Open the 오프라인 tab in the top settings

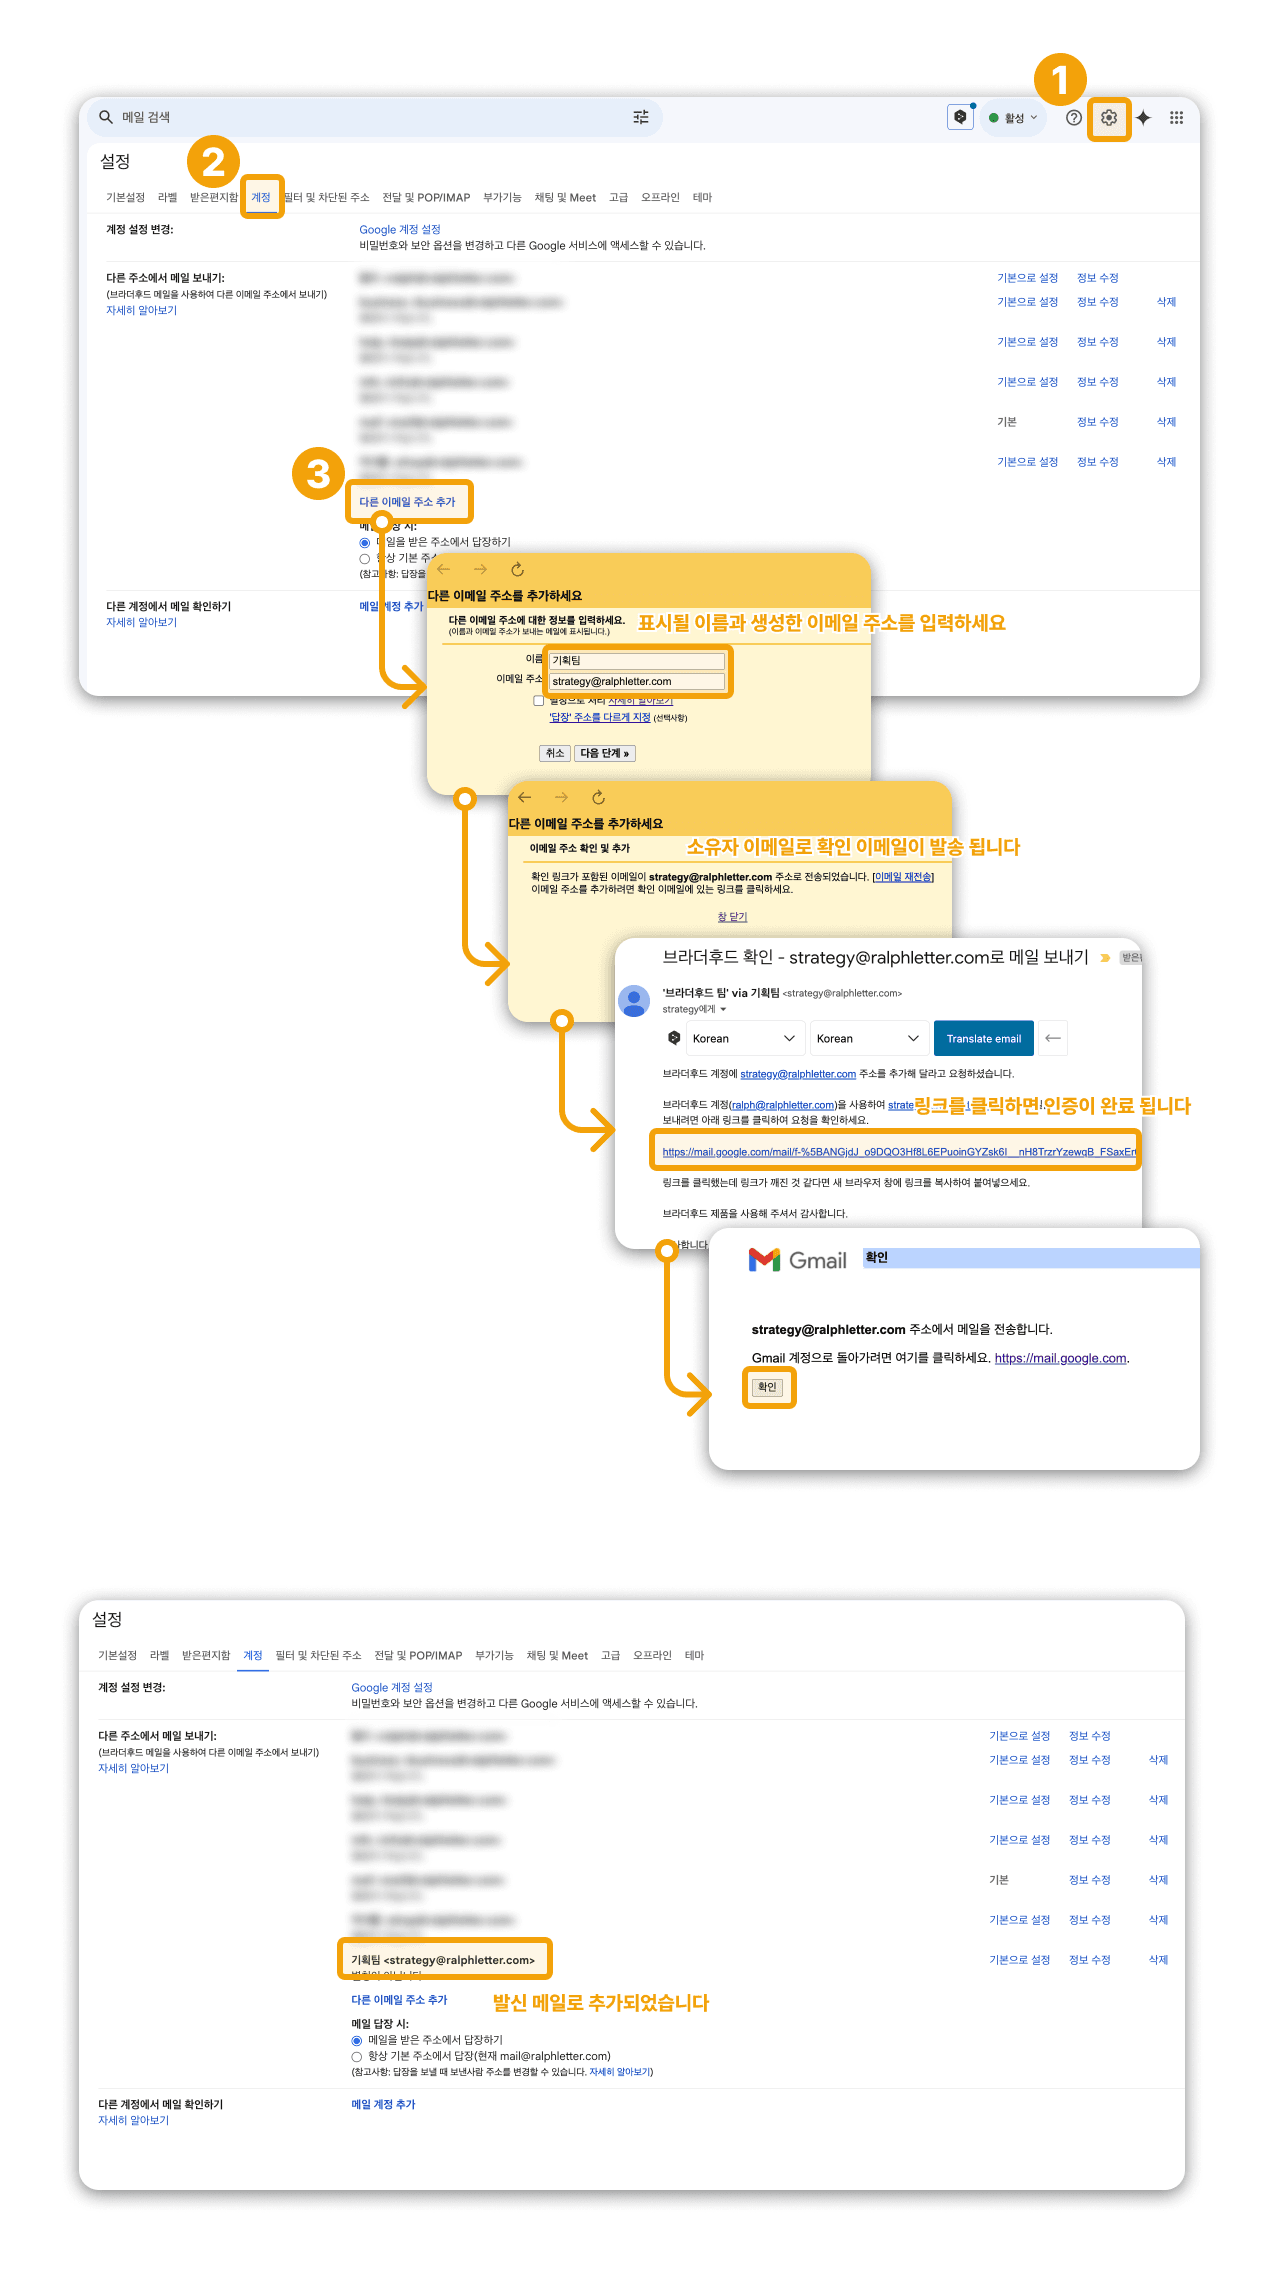[660, 197]
